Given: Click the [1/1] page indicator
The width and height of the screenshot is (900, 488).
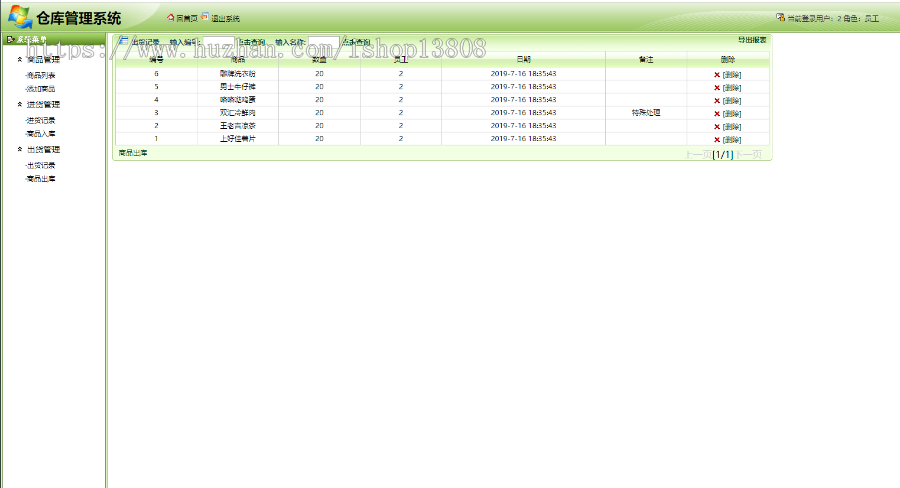Looking at the screenshot, I should tap(723, 155).
